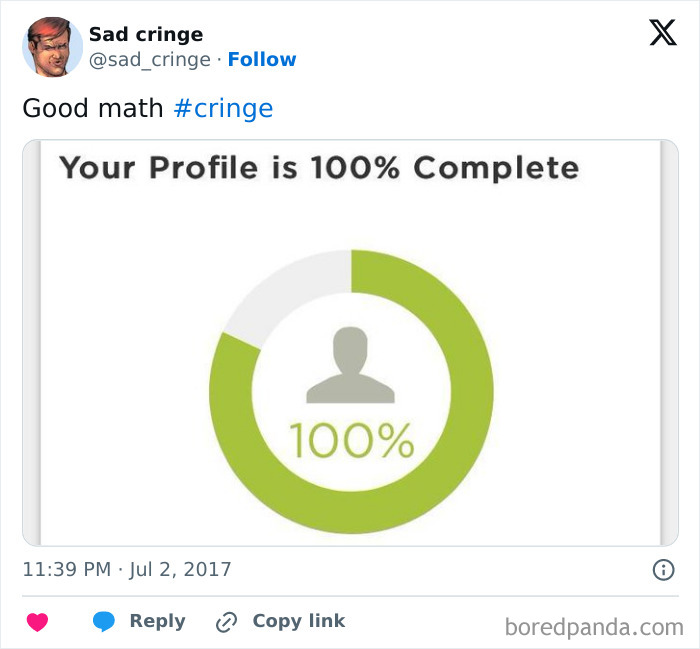The height and width of the screenshot is (649, 700).
Task: Click the green progress ring segment
Action: click(471, 392)
